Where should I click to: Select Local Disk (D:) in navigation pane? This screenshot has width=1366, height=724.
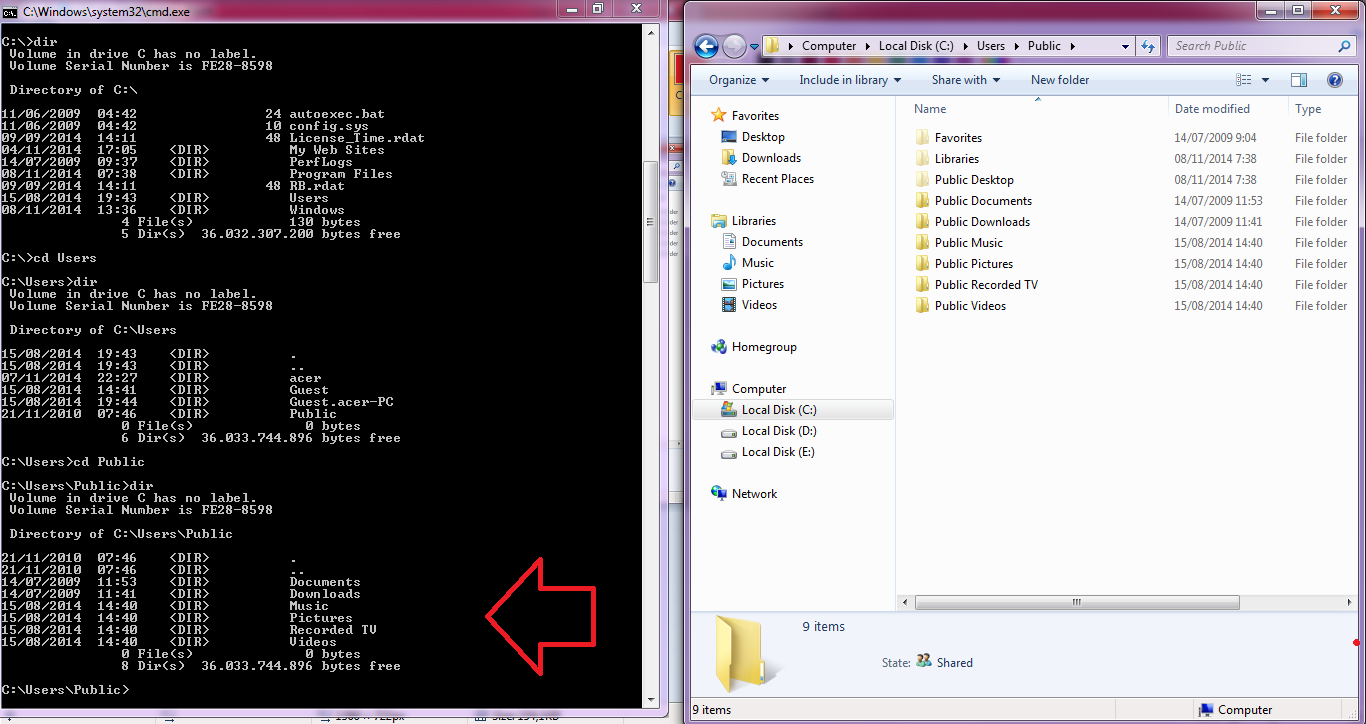779,431
